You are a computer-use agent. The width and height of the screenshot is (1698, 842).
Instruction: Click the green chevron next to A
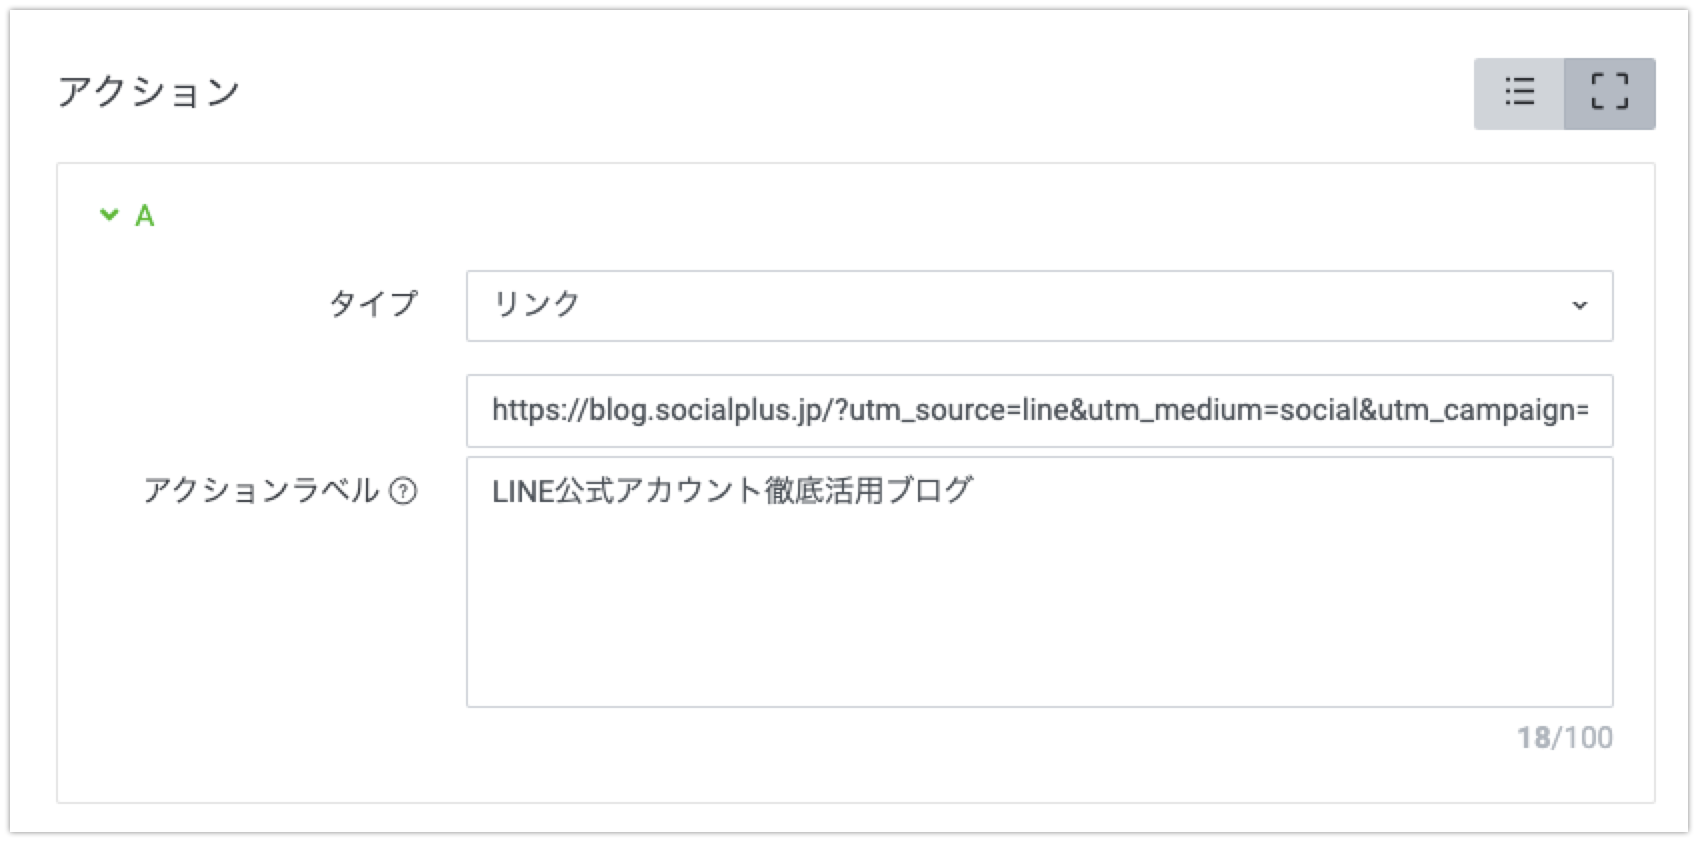pyautogui.click(x=111, y=213)
